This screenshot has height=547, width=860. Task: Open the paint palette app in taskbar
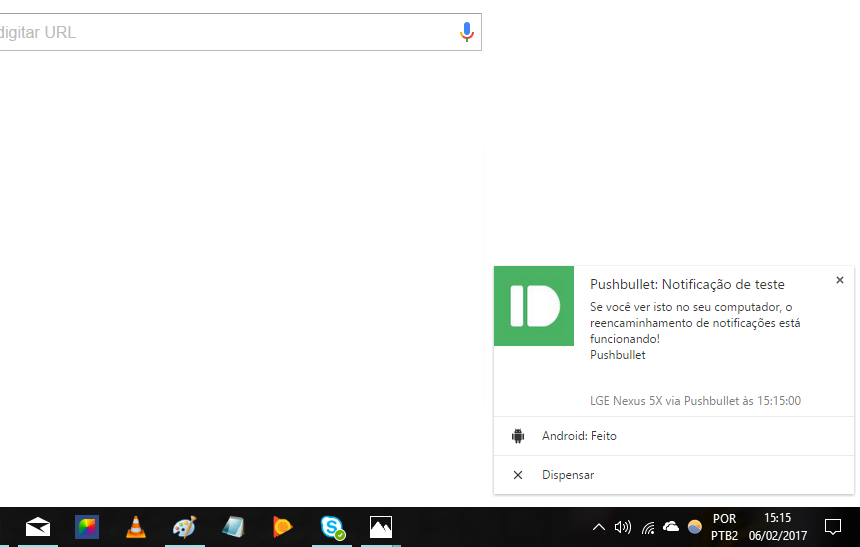(x=185, y=527)
